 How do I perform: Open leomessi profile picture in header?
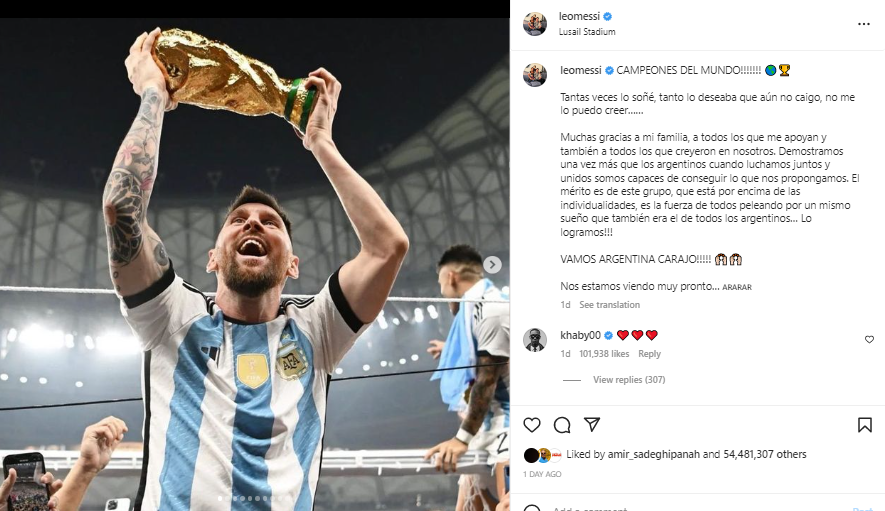pyautogui.click(x=535, y=24)
